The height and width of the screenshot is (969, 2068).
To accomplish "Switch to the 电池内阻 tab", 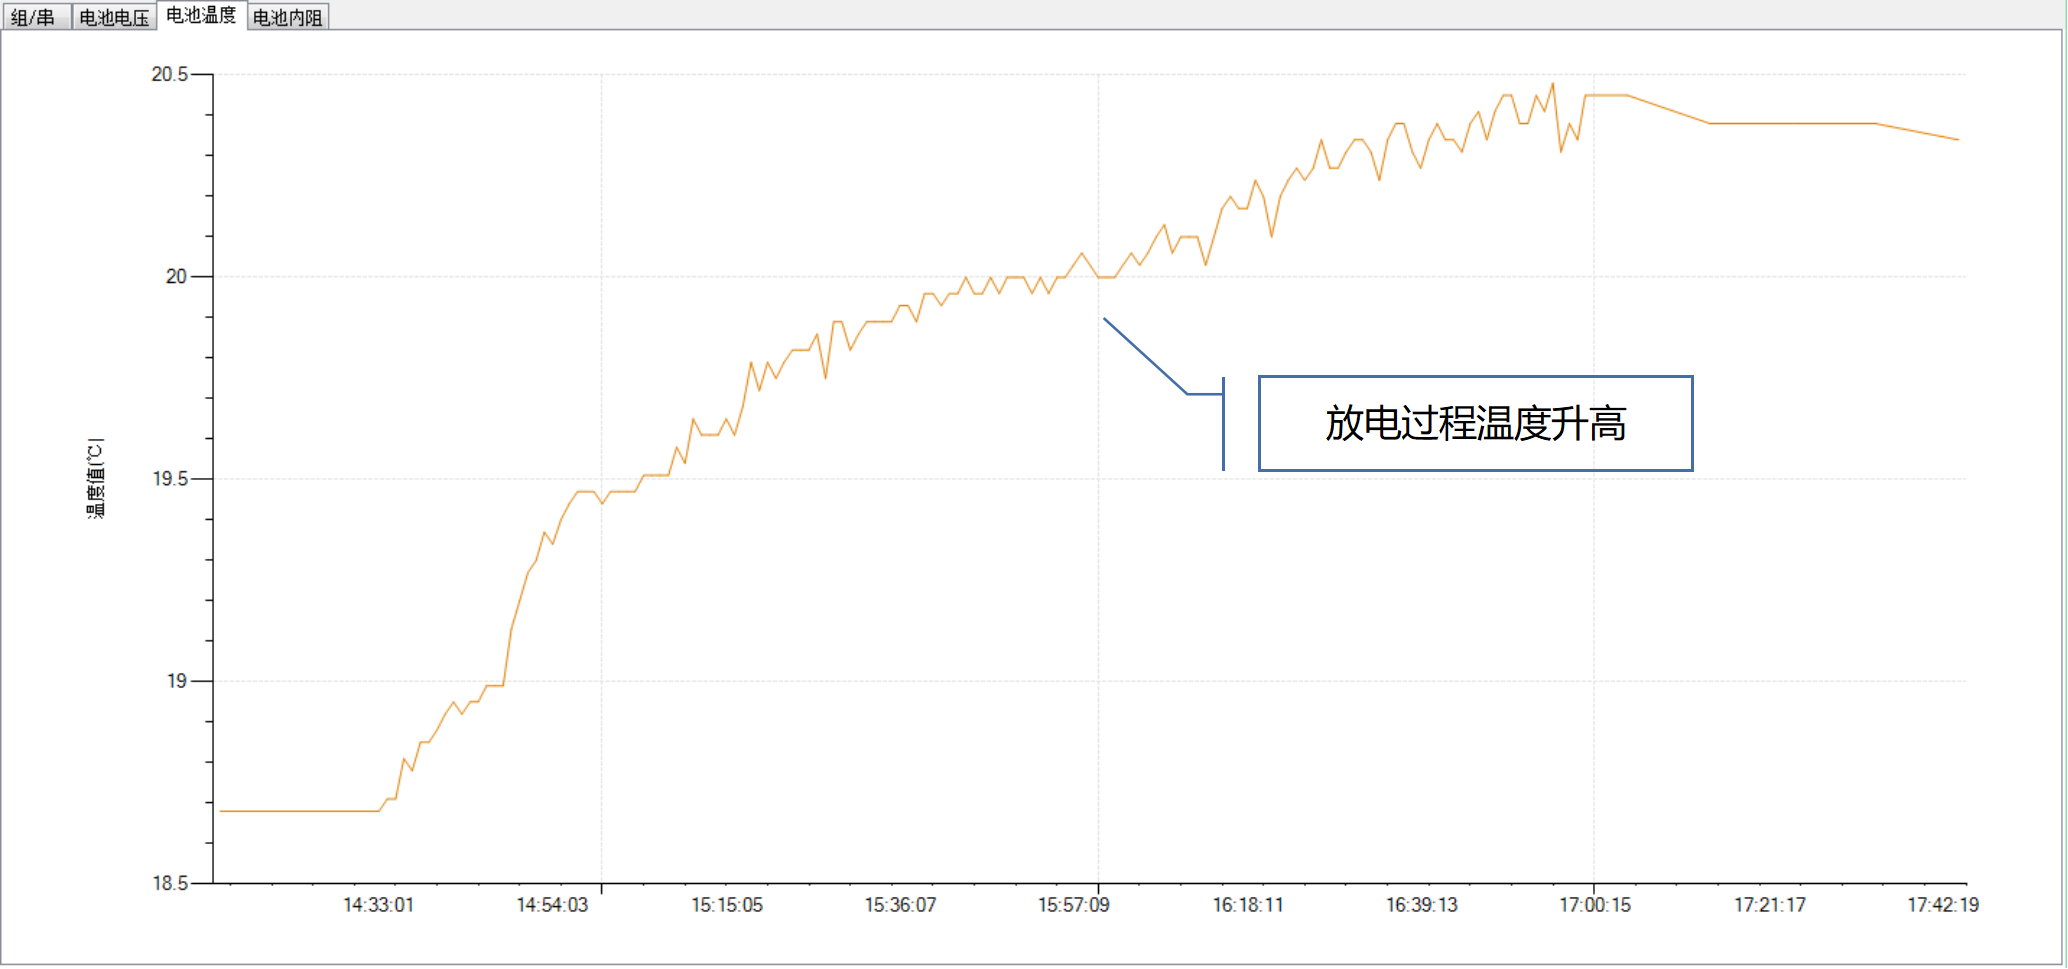I will tap(288, 17).
